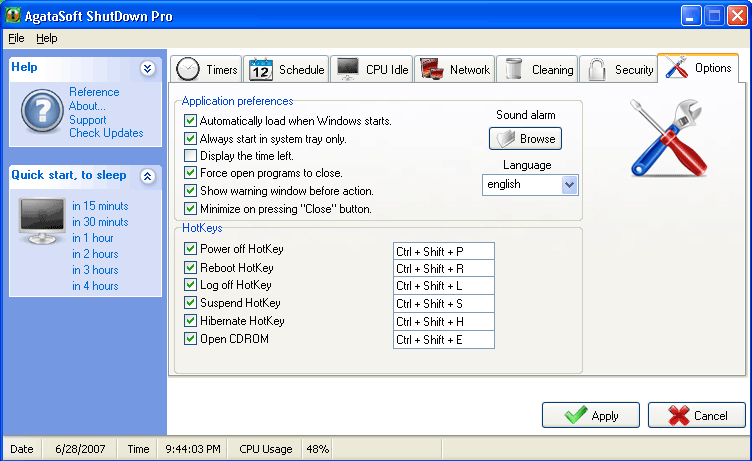This screenshot has height=461, width=752.
Task: Click the monitor icon in Quick start panel
Action: (41, 221)
